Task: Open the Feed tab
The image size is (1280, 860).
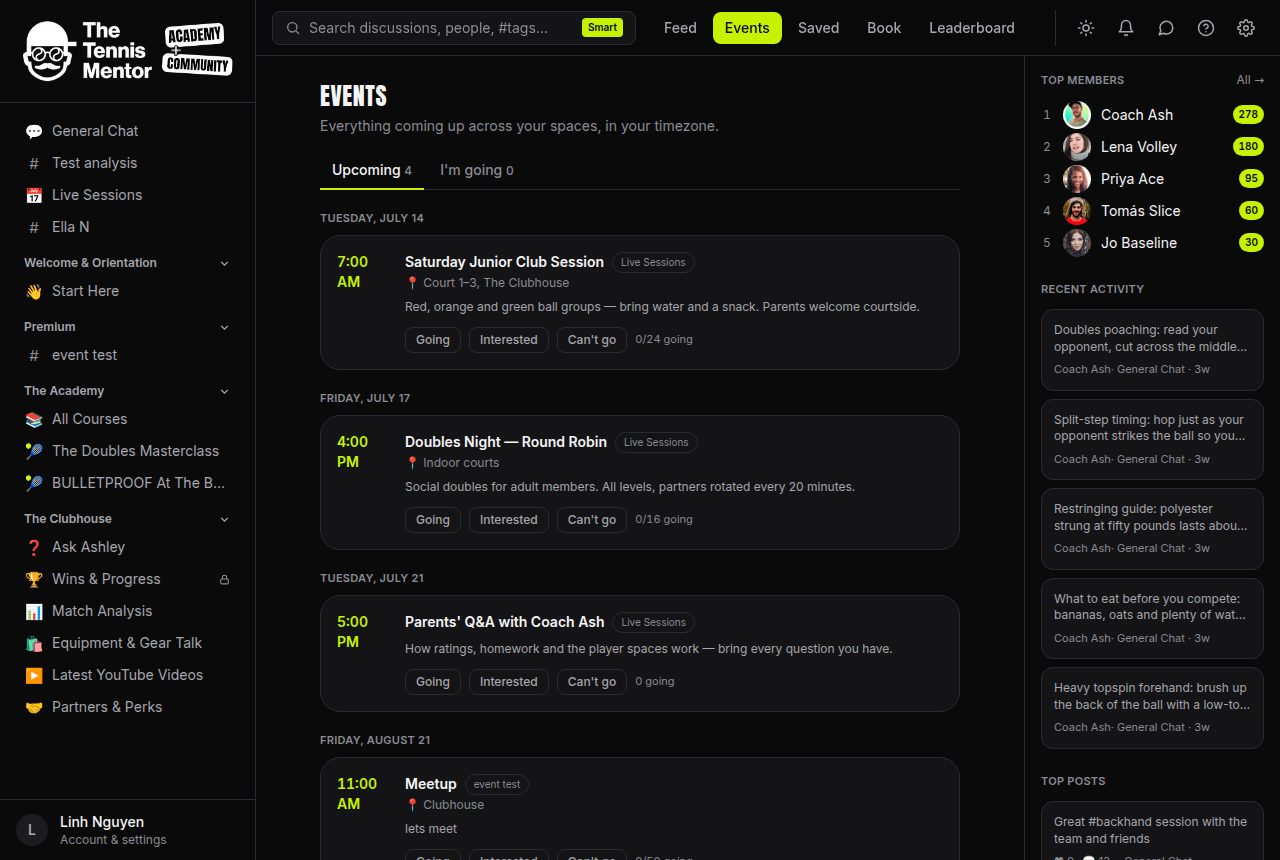Action: [x=680, y=28]
